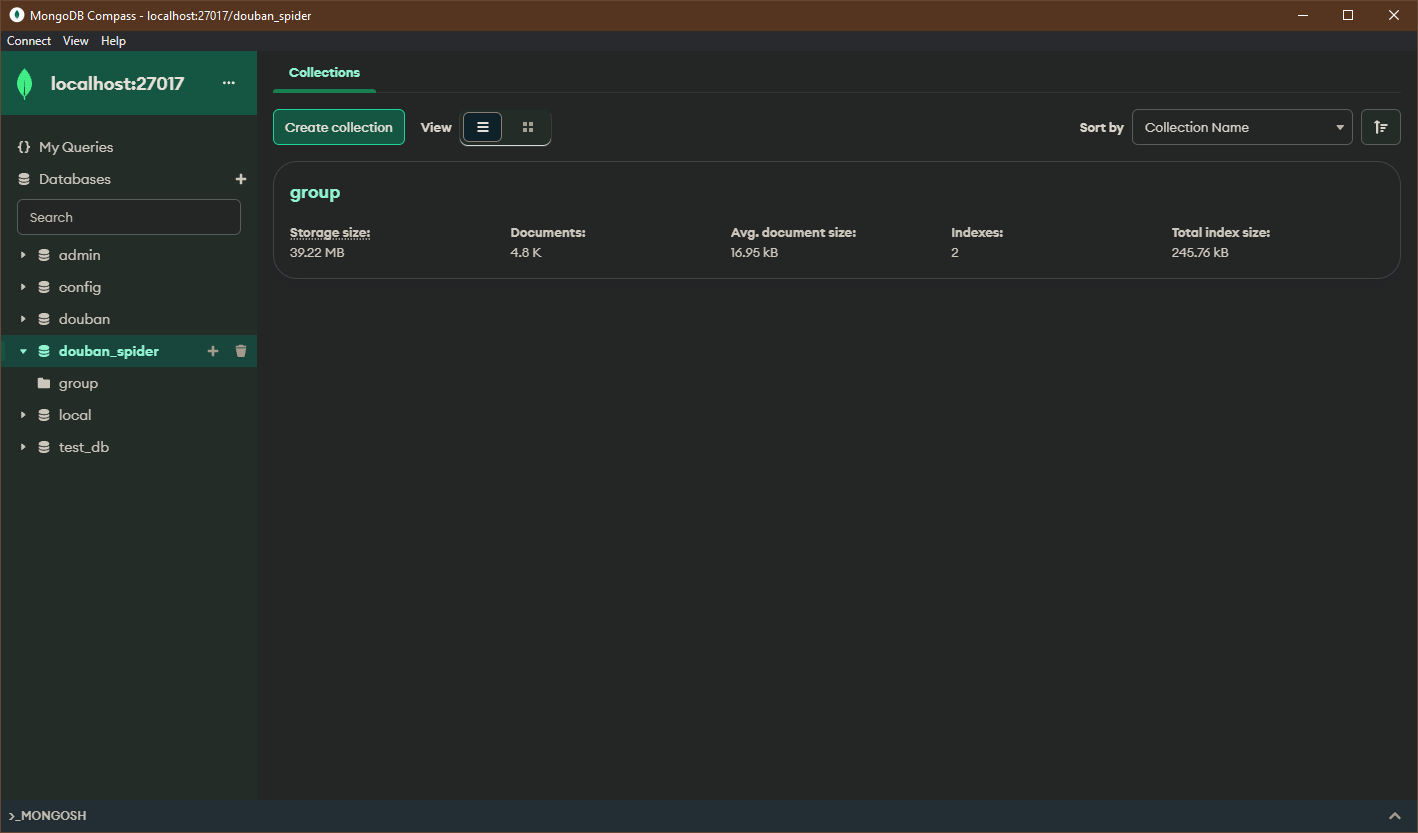This screenshot has height=833, width=1418.
Task: Focus the database Search field
Action: click(129, 217)
